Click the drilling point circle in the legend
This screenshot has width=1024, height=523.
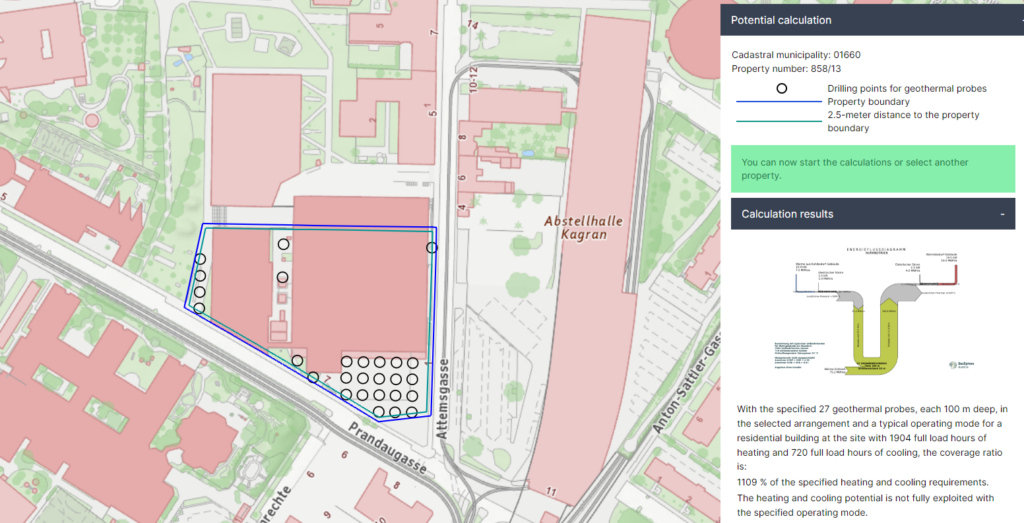[782, 88]
